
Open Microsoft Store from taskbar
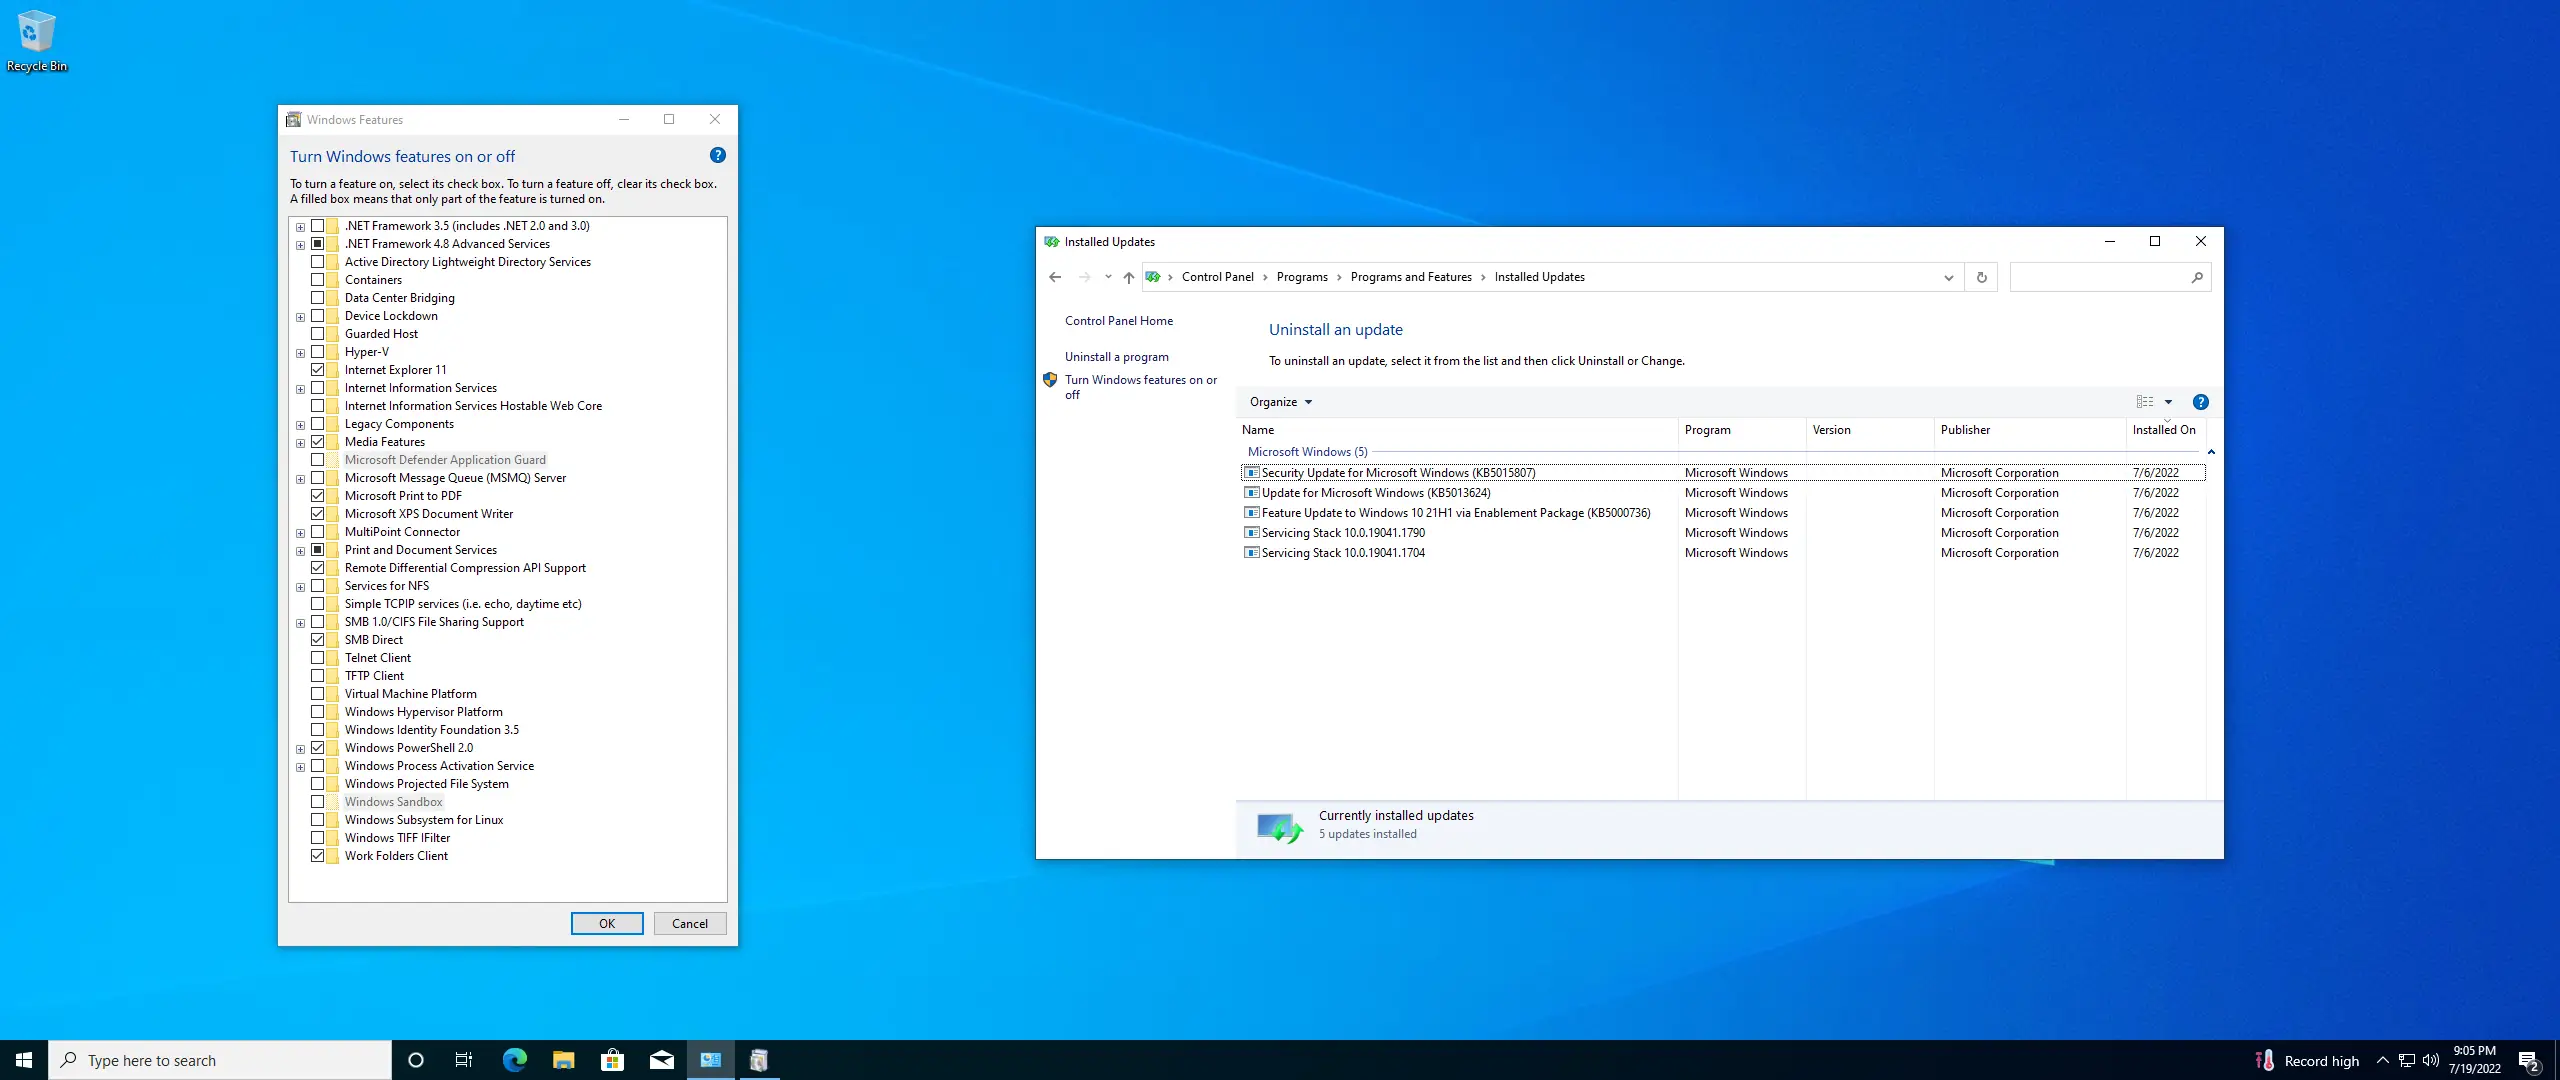coord(612,1060)
